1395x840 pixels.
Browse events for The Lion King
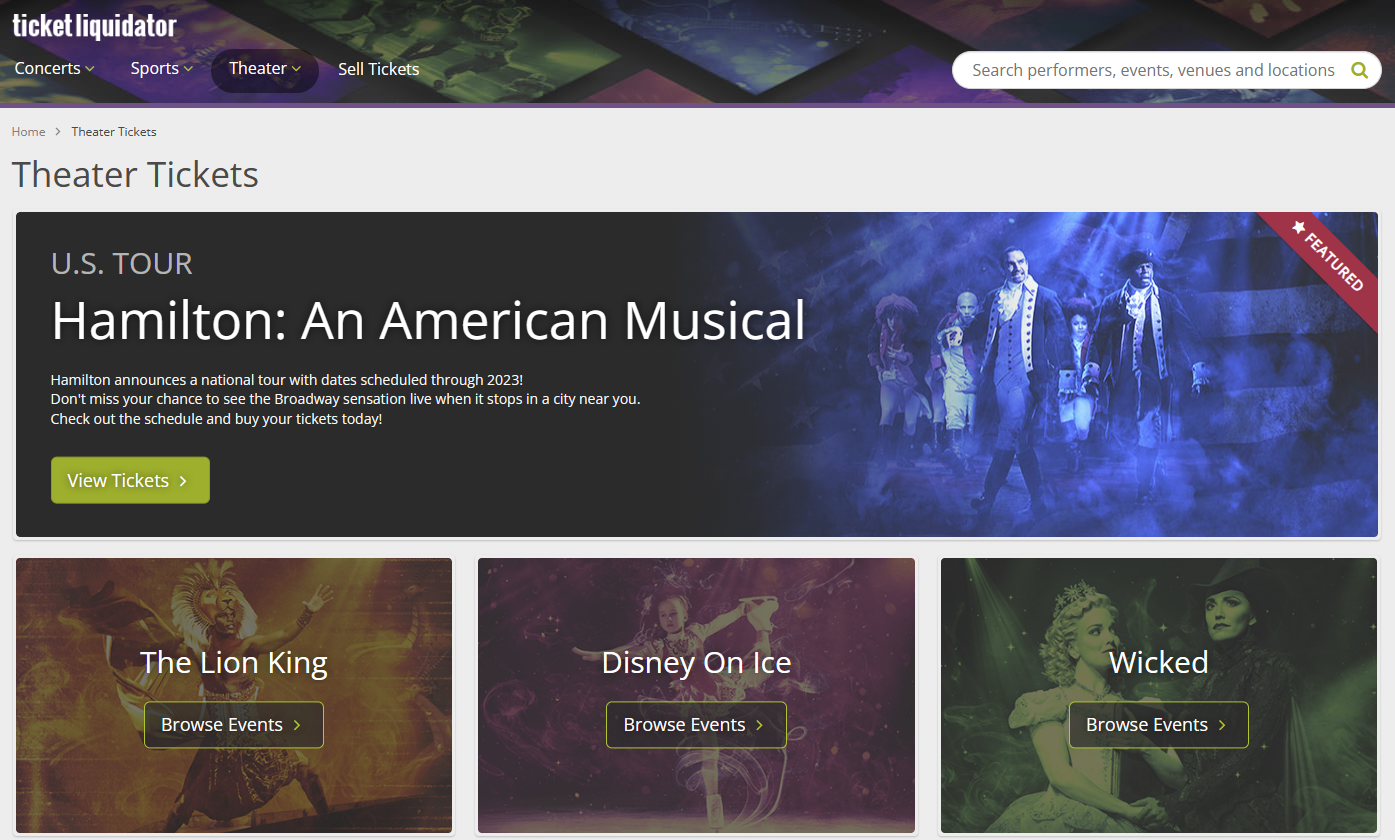click(x=234, y=725)
